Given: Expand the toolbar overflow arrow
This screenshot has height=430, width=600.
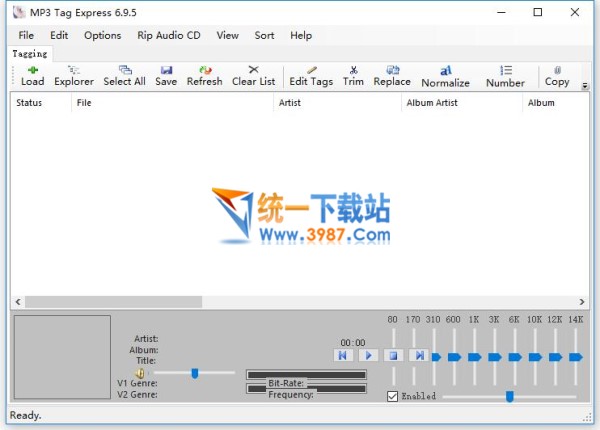Looking at the screenshot, I should [x=585, y=86].
